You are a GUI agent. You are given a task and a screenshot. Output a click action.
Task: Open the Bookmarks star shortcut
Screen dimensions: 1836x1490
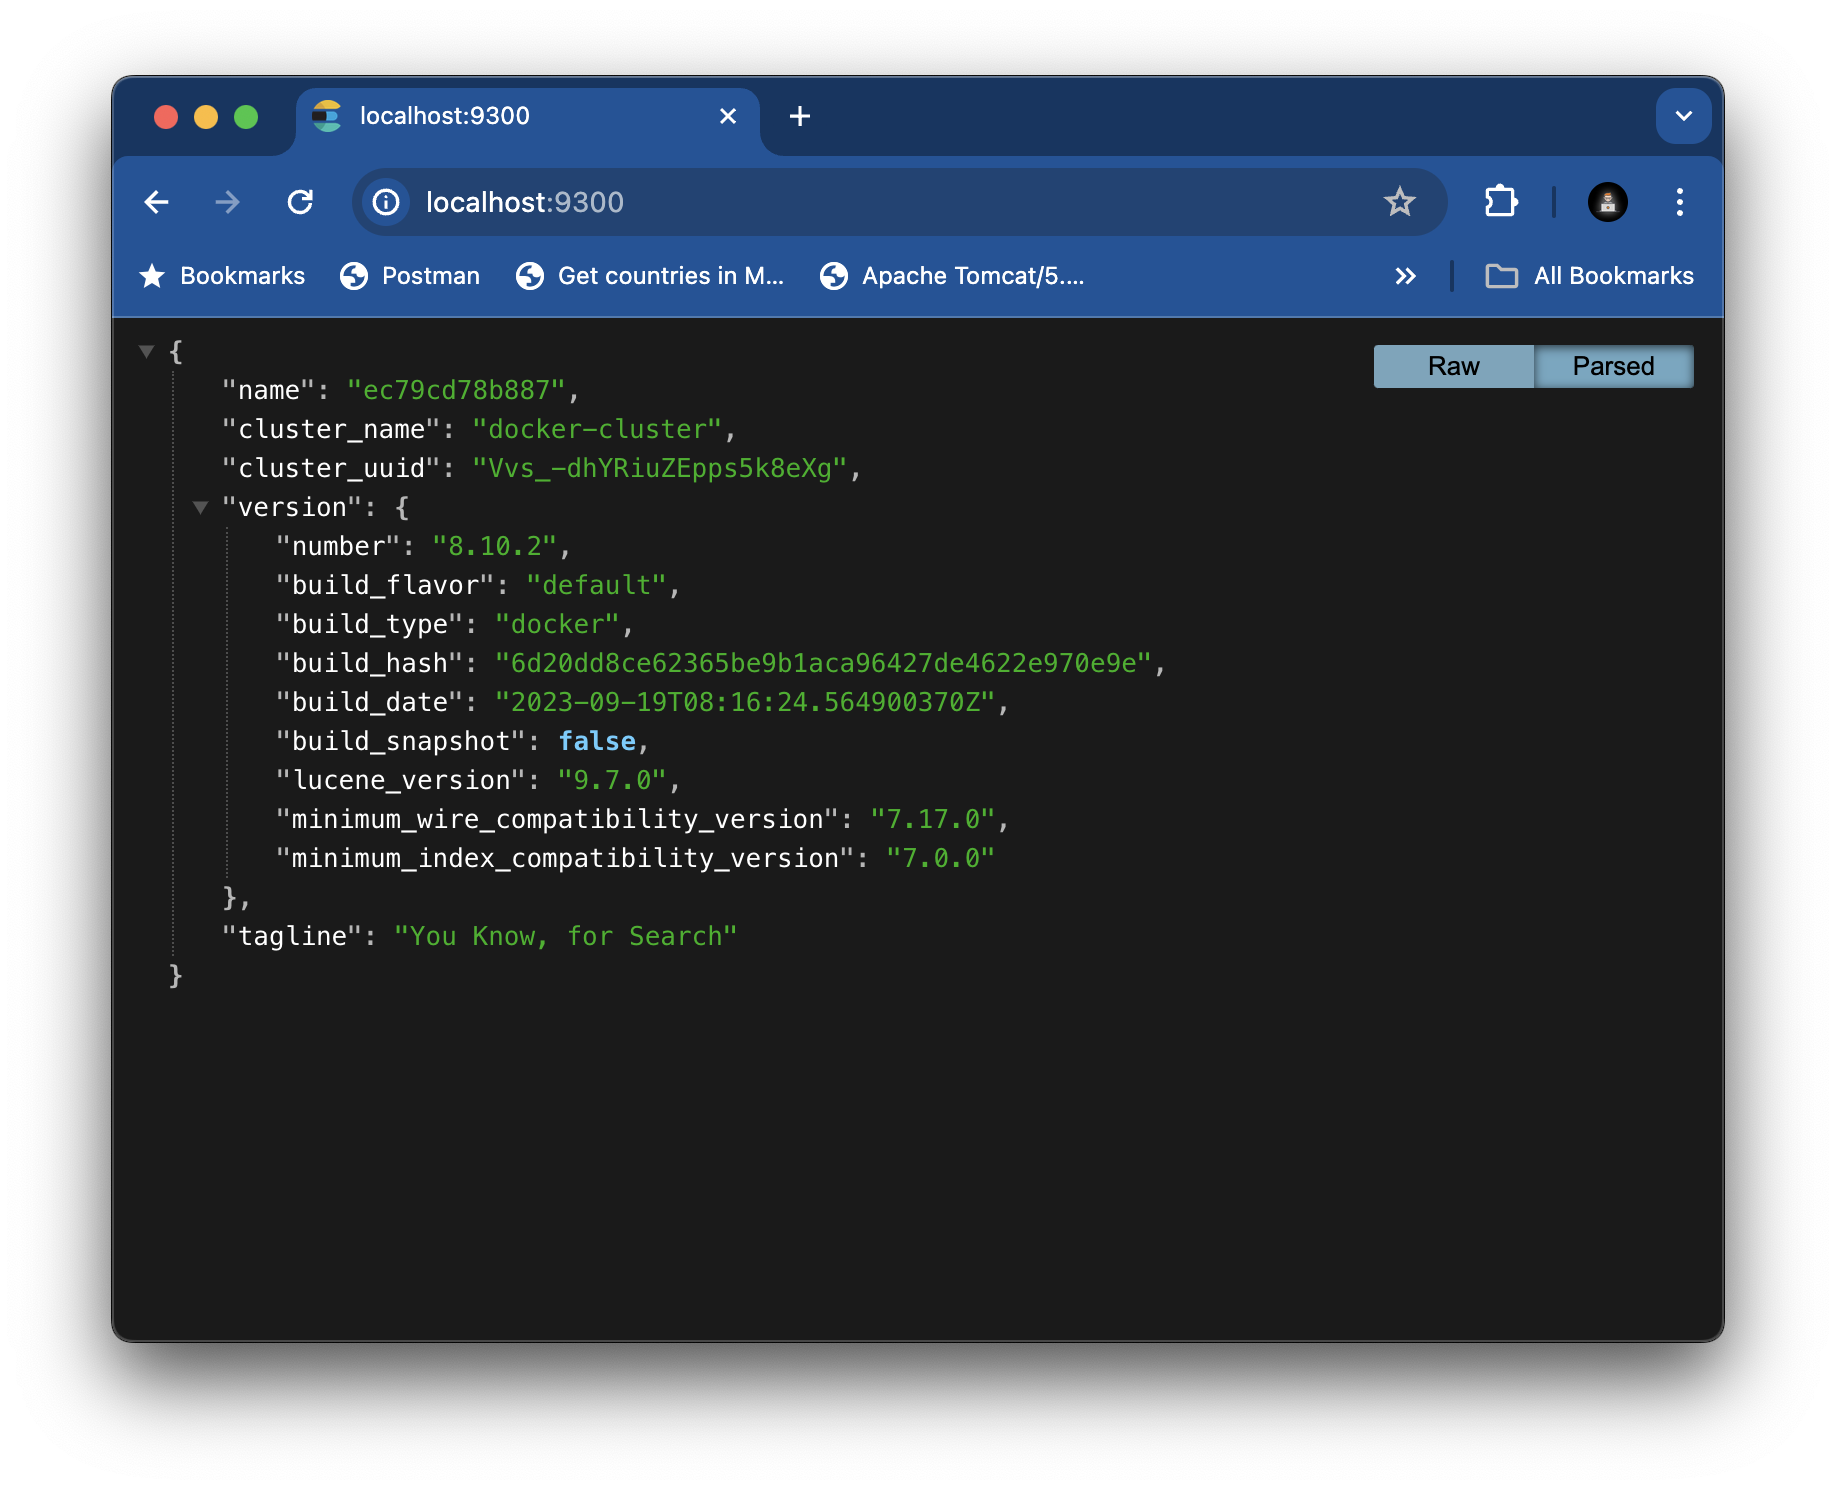click(222, 276)
